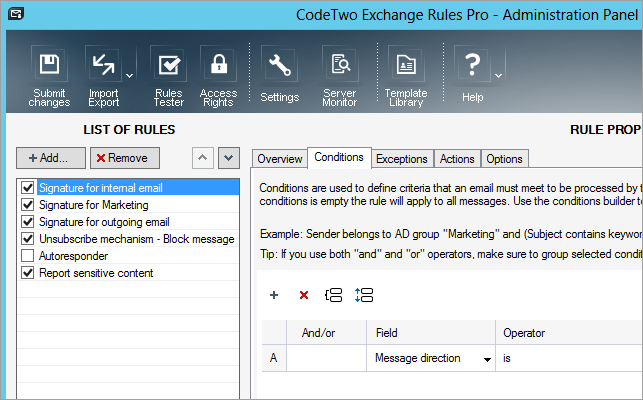Uncheck Signature for internal email rule
Image resolution: width=643 pixels, height=400 pixels.
pyautogui.click(x=27, y=187)
